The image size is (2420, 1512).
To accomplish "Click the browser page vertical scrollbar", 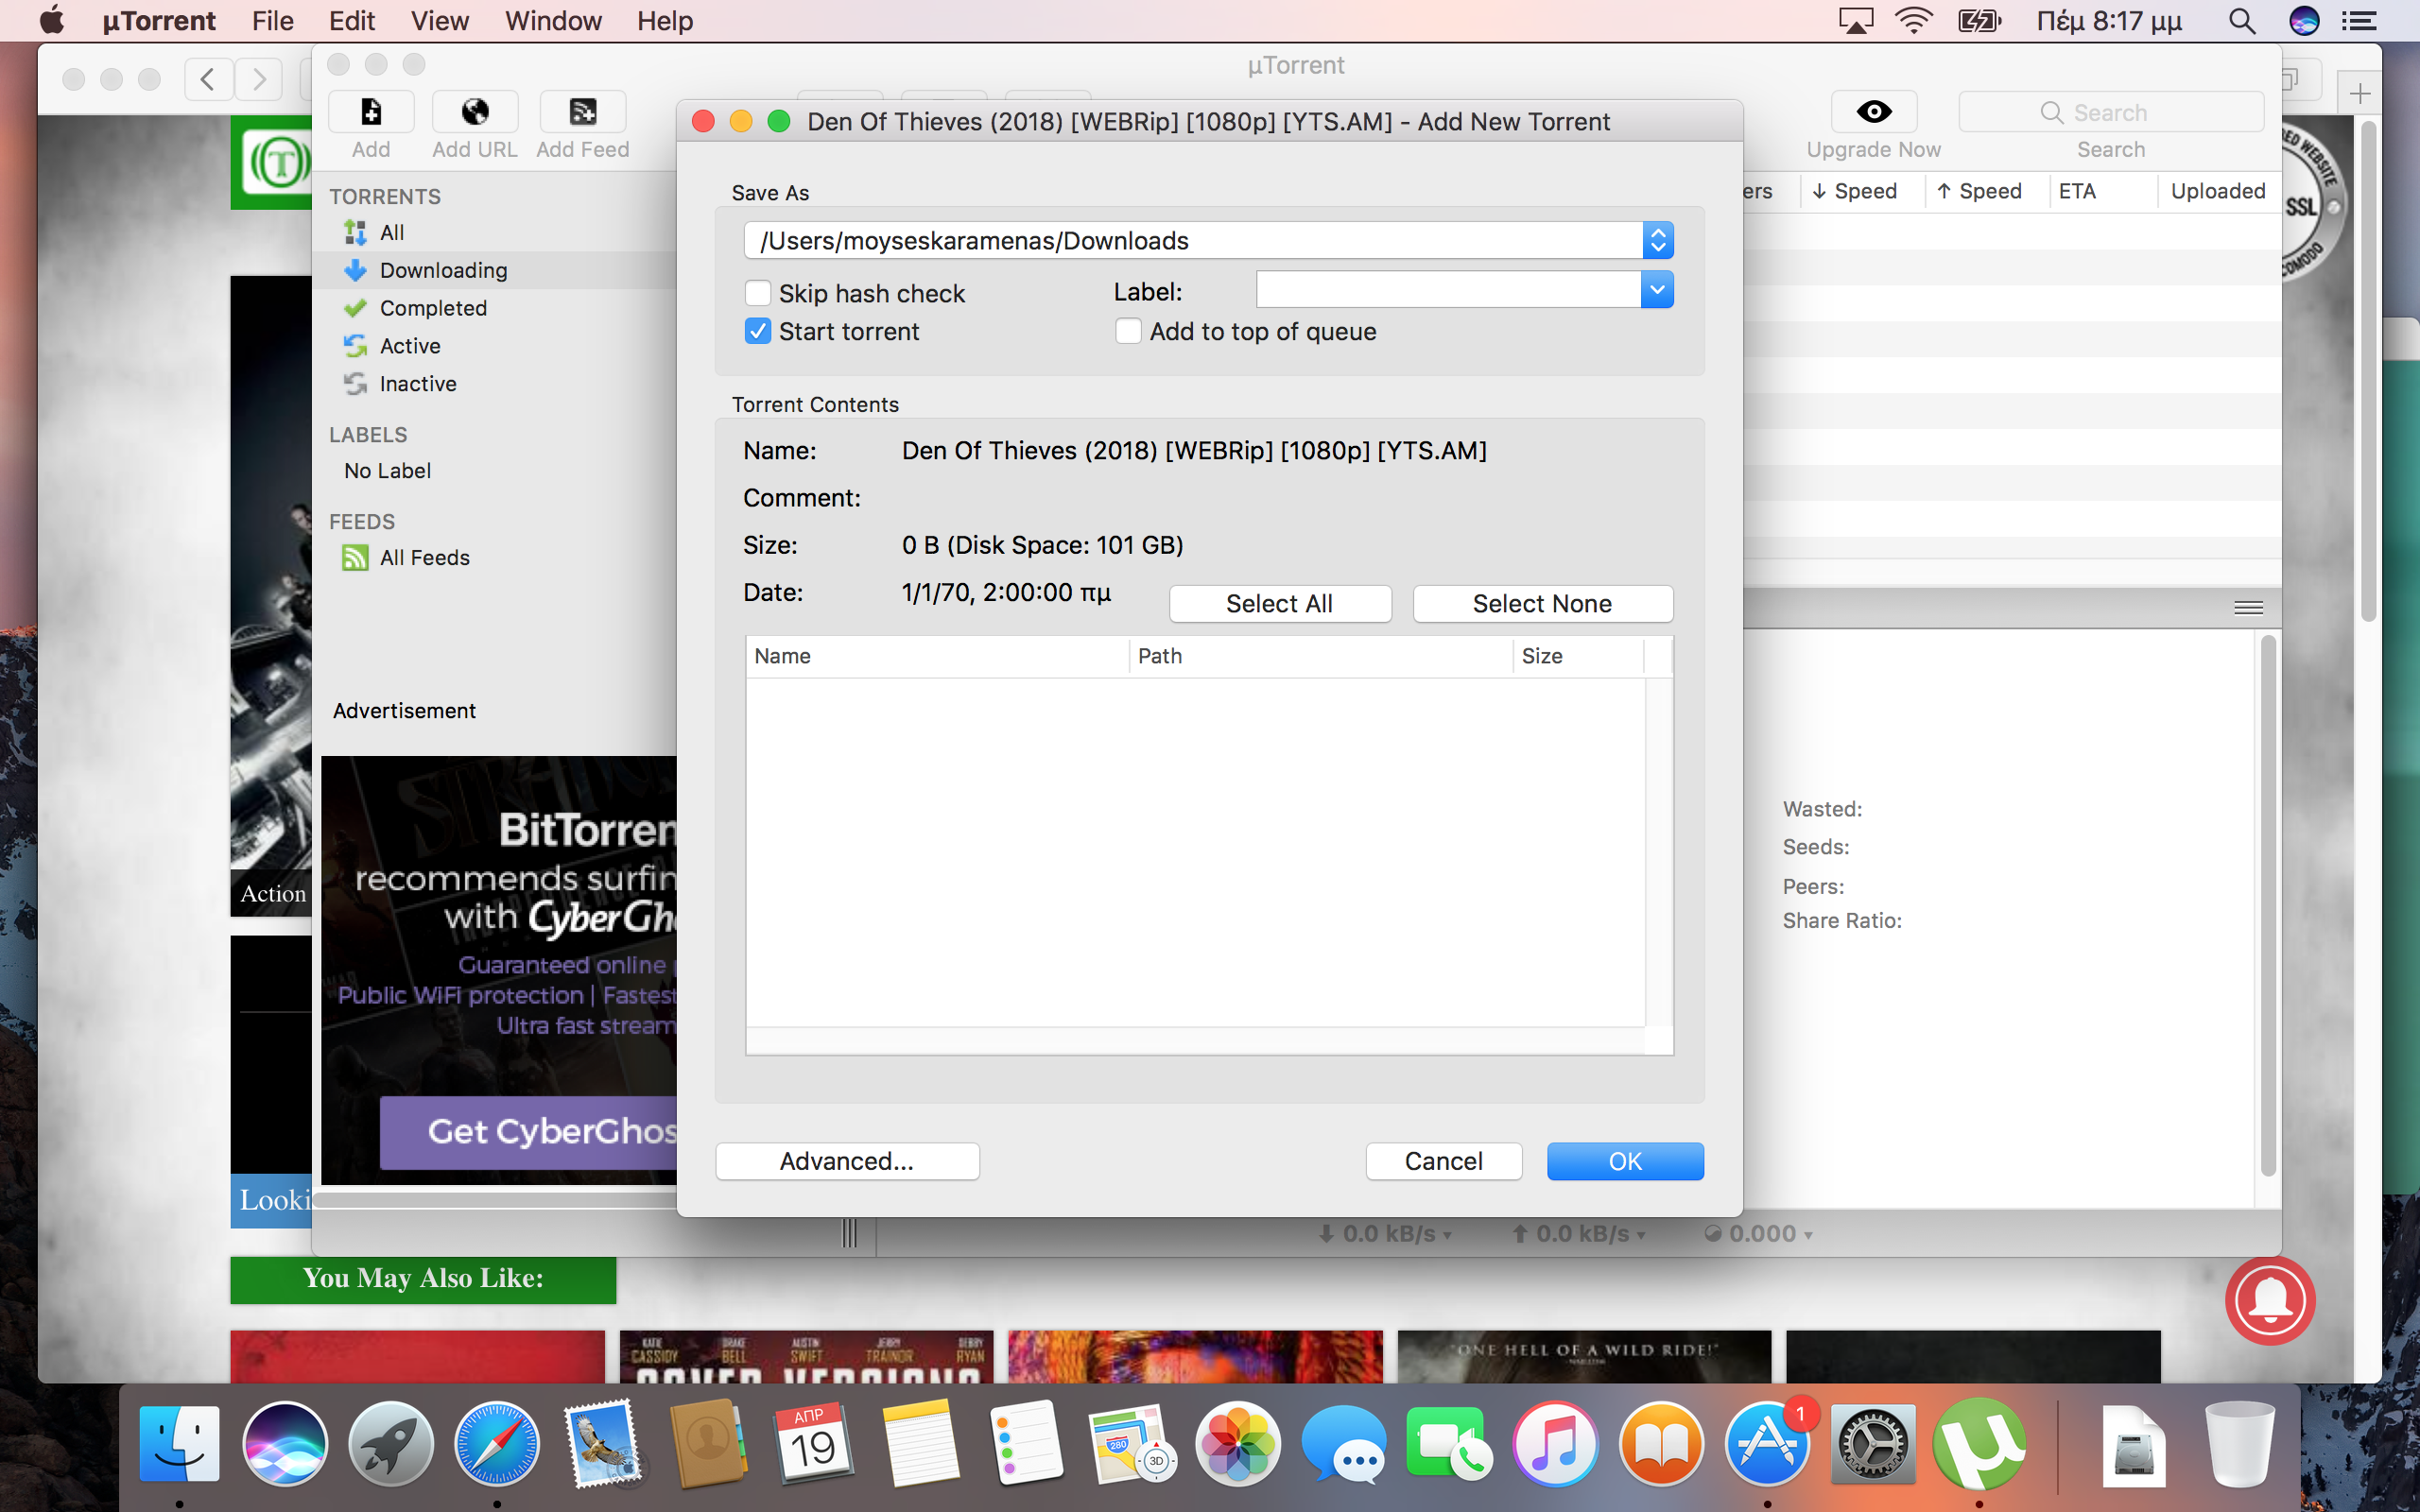I will point(2368,372).
